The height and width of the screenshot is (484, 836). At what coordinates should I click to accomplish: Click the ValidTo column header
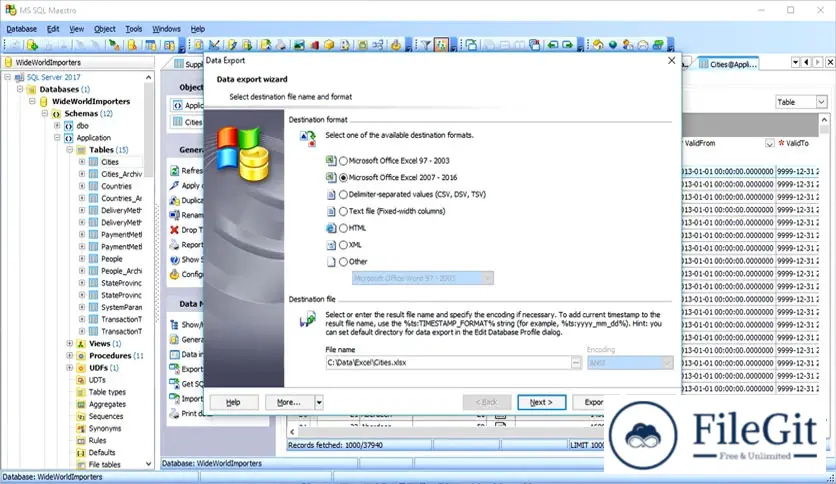(x=797, y=143)
